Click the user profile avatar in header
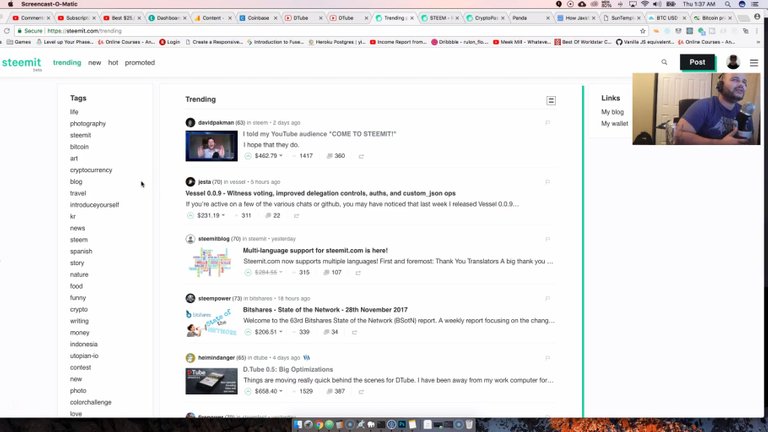The width and height of the screenshot is (768, 432). (733, 62)
